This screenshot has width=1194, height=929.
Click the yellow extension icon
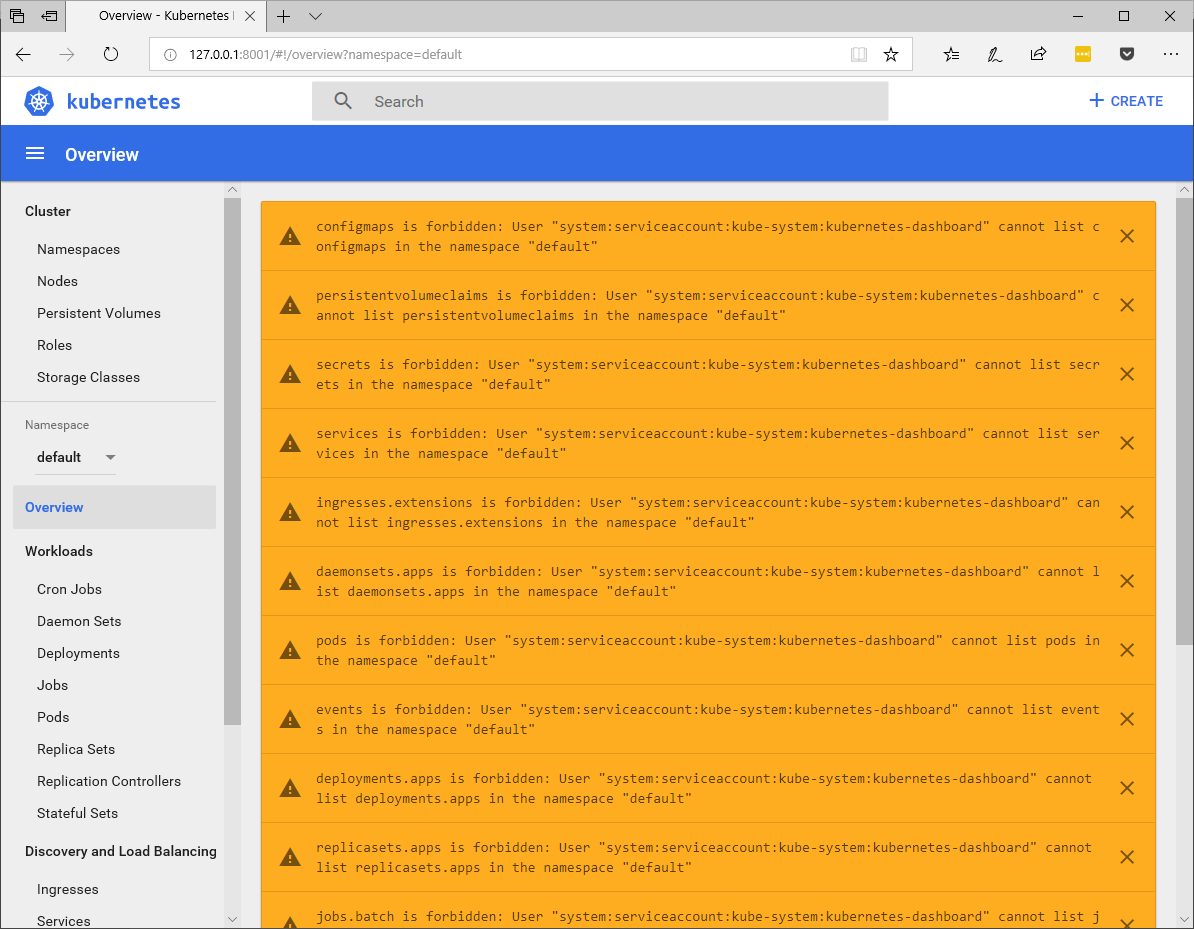point(1083,54)
